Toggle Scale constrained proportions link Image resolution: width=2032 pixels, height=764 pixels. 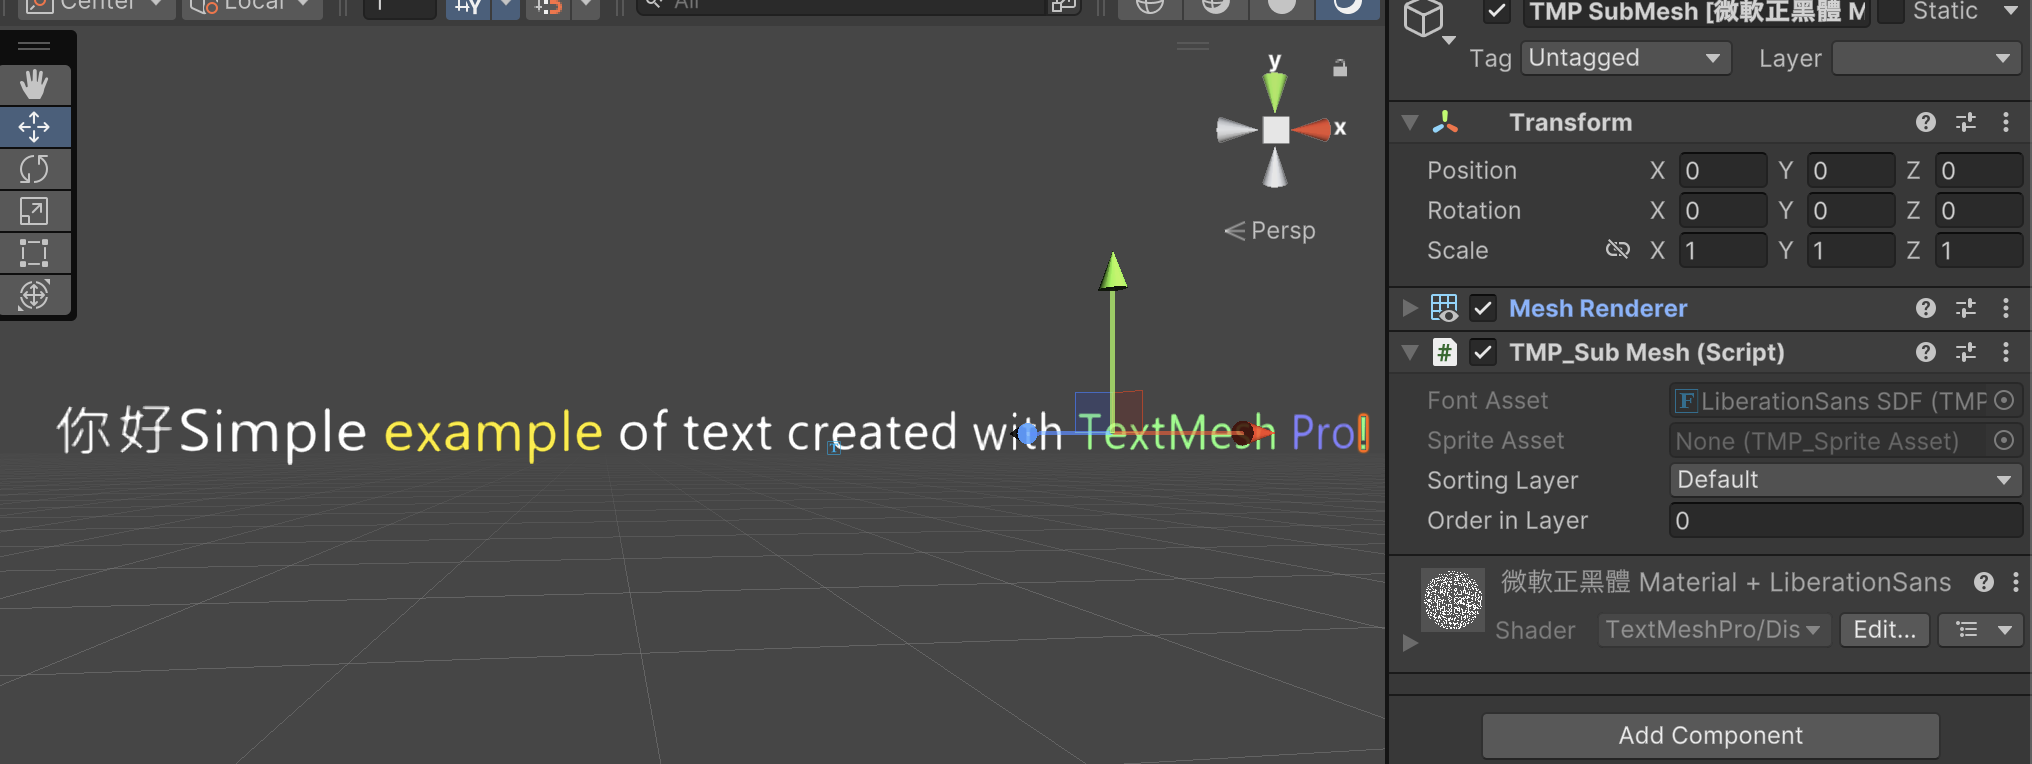click(x=1617, y=249)
